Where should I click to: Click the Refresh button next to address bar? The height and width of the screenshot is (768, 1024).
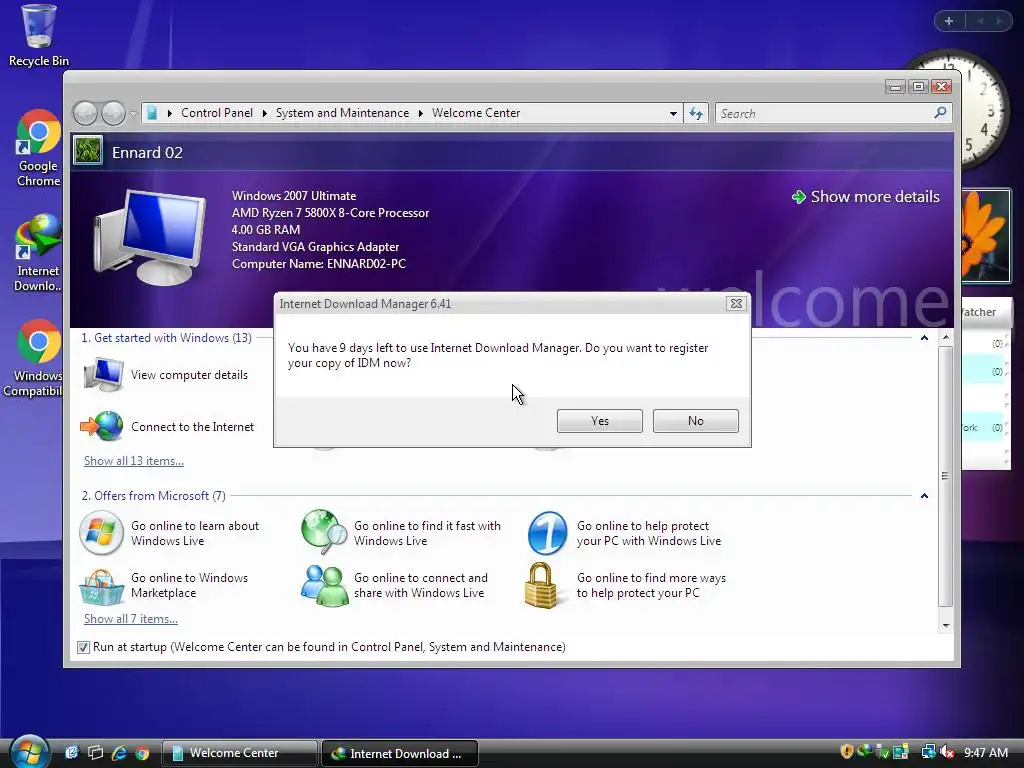click(696, 114)
